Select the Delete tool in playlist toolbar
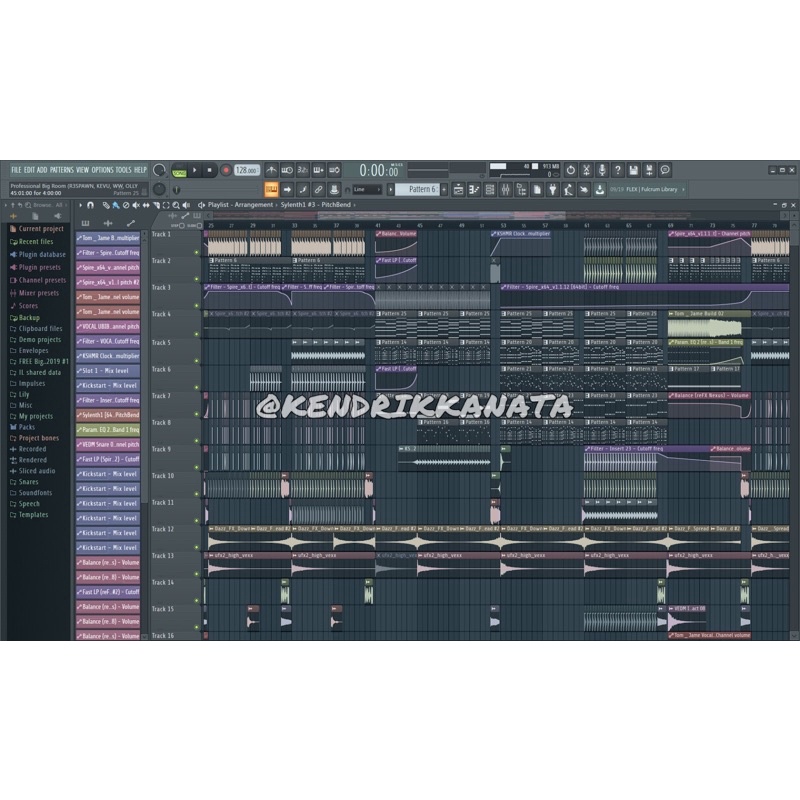The image size is (800, 800). pyautogui.click(x=126, y=205)
